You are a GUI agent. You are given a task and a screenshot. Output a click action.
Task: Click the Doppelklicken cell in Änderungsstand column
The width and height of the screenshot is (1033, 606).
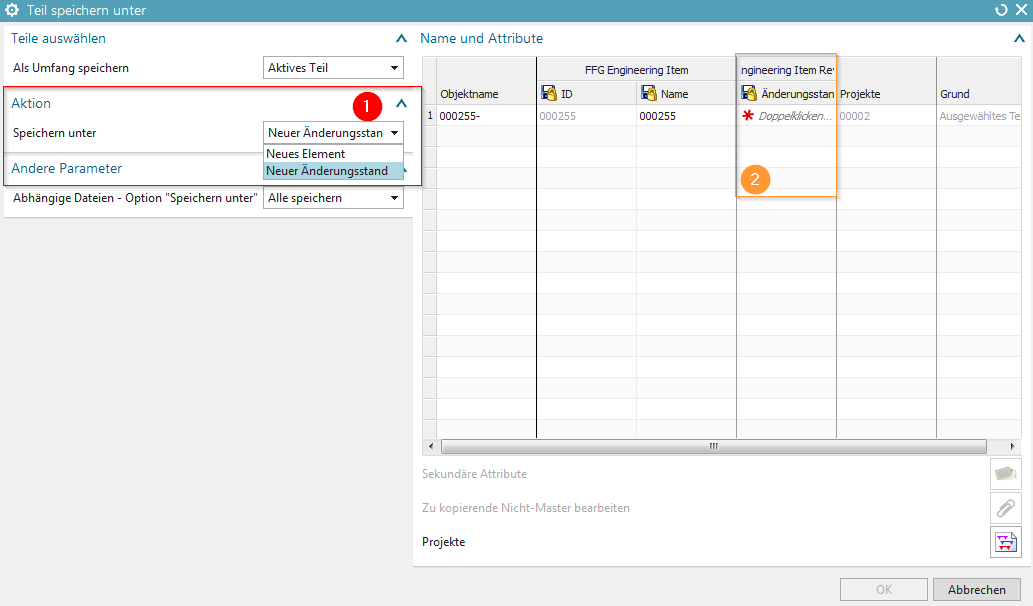coord(794,116)
